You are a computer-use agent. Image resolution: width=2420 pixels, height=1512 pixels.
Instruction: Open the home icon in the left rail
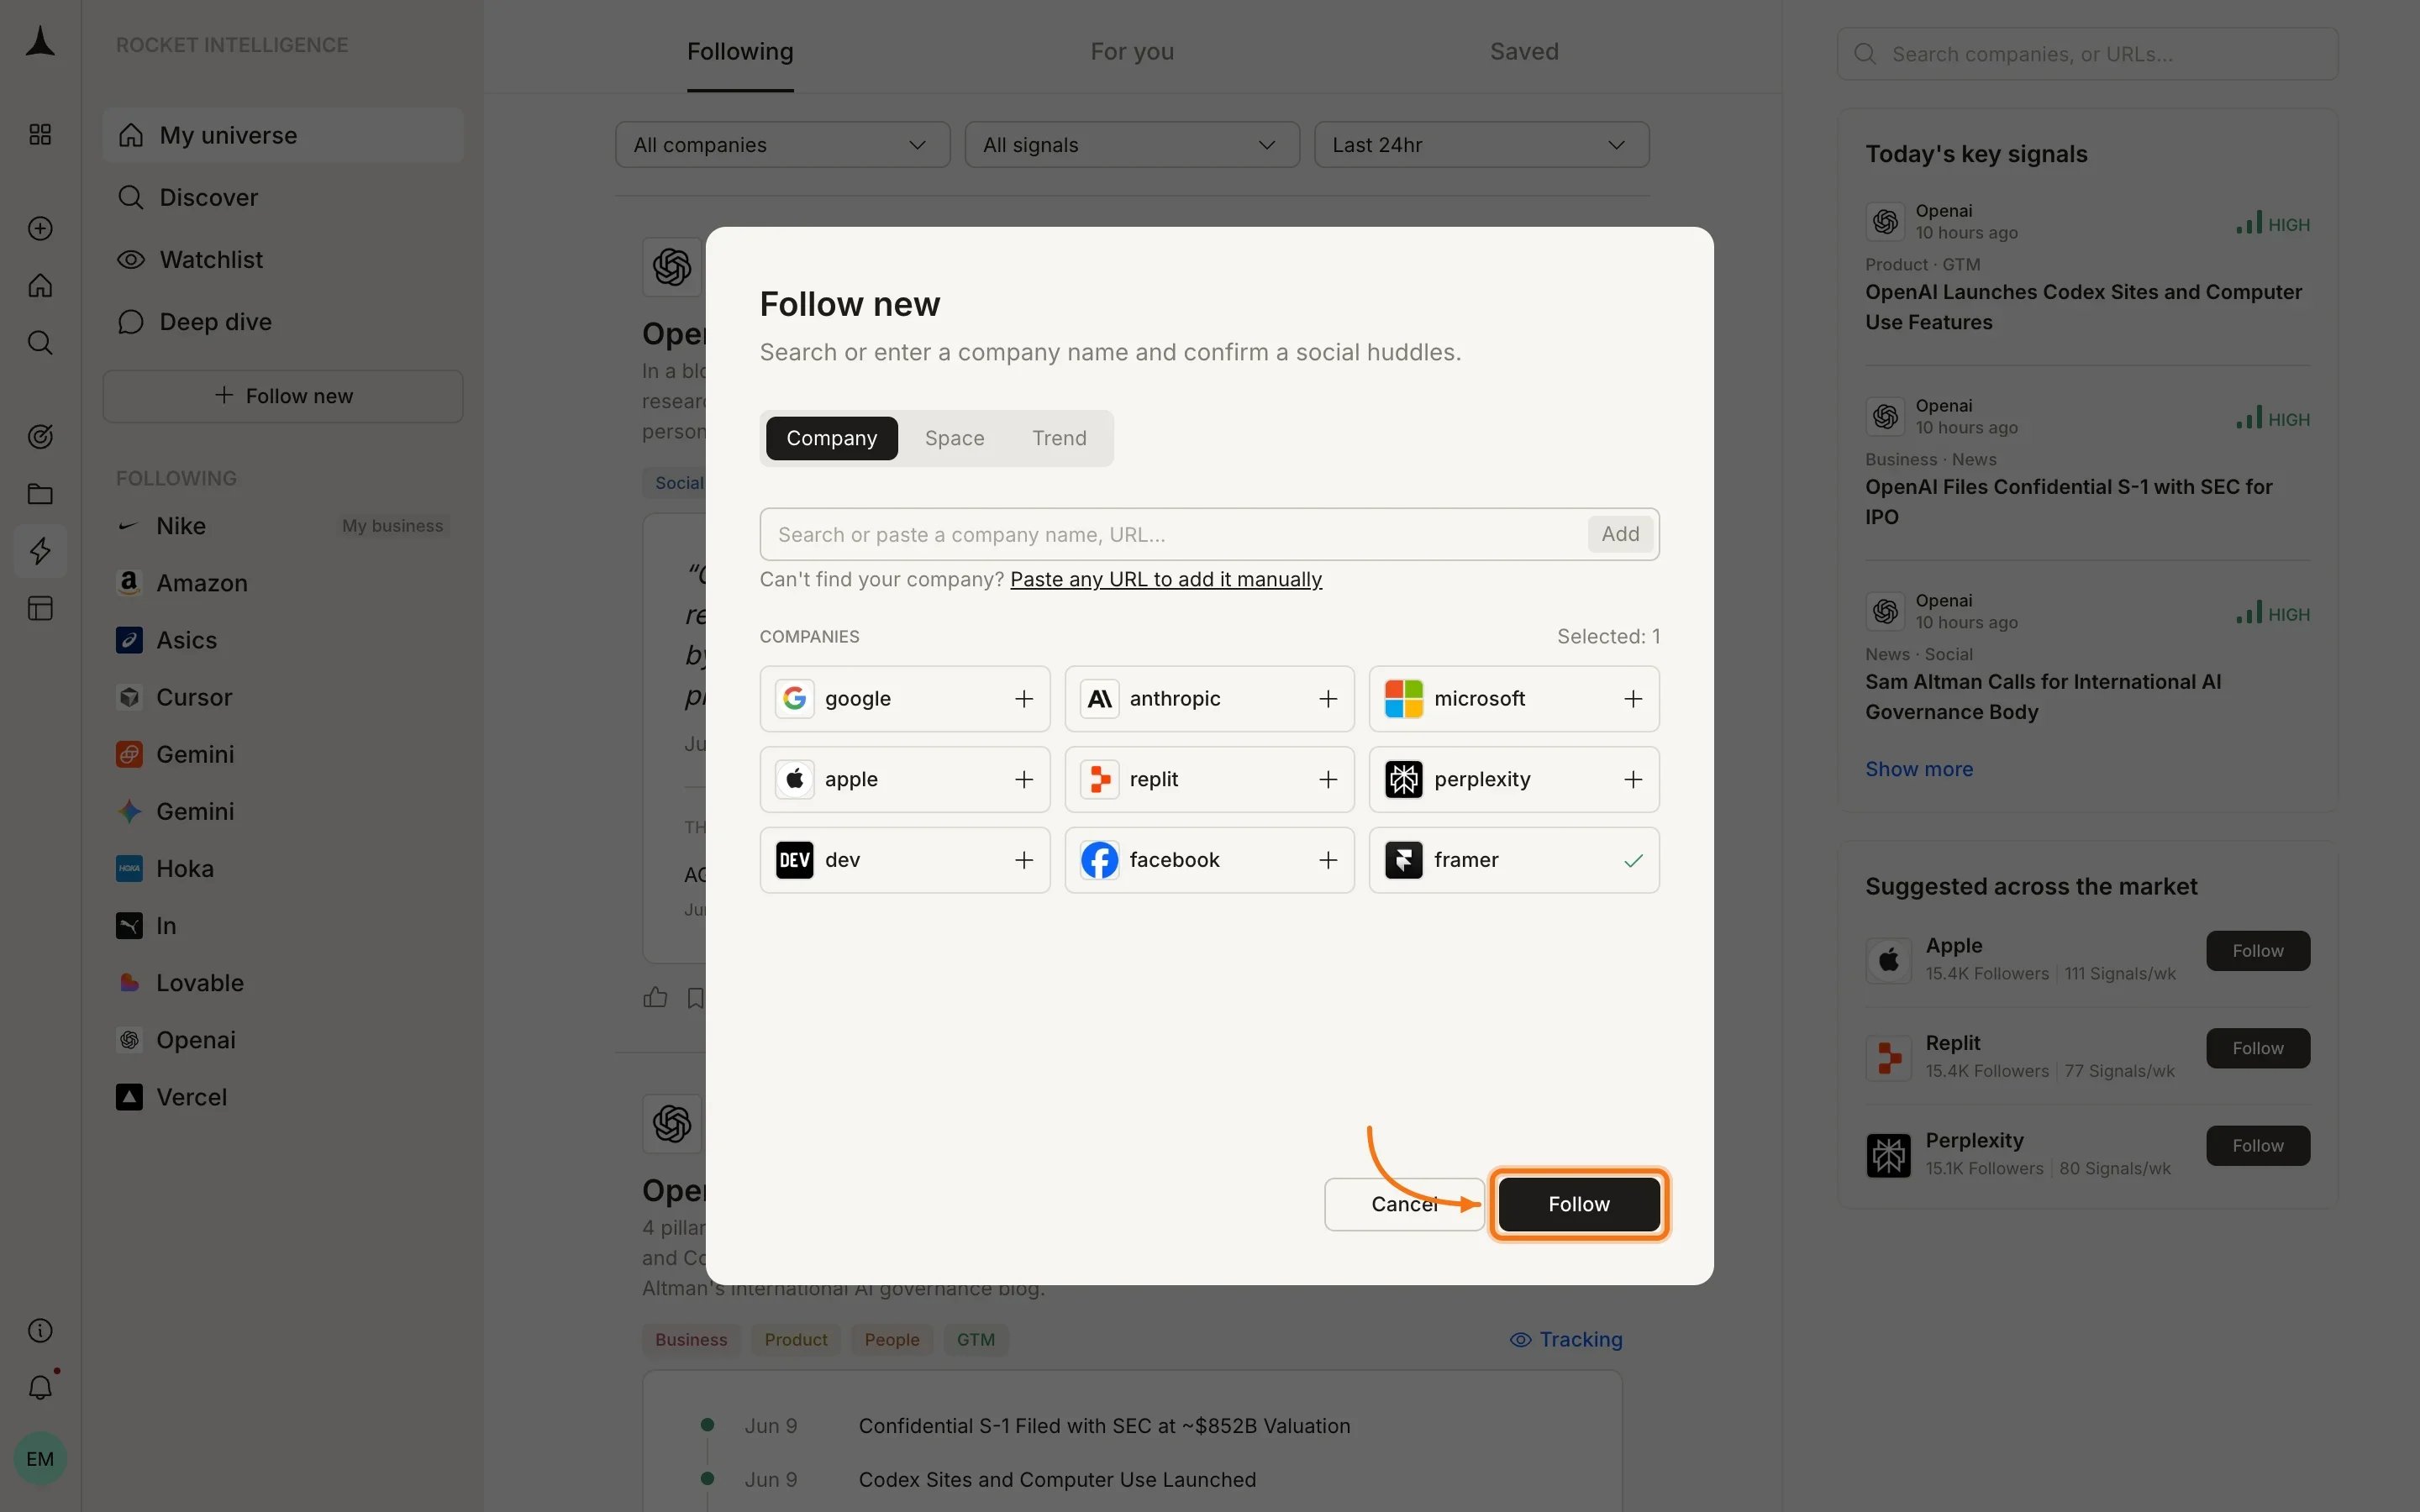[x=40, y=286]
